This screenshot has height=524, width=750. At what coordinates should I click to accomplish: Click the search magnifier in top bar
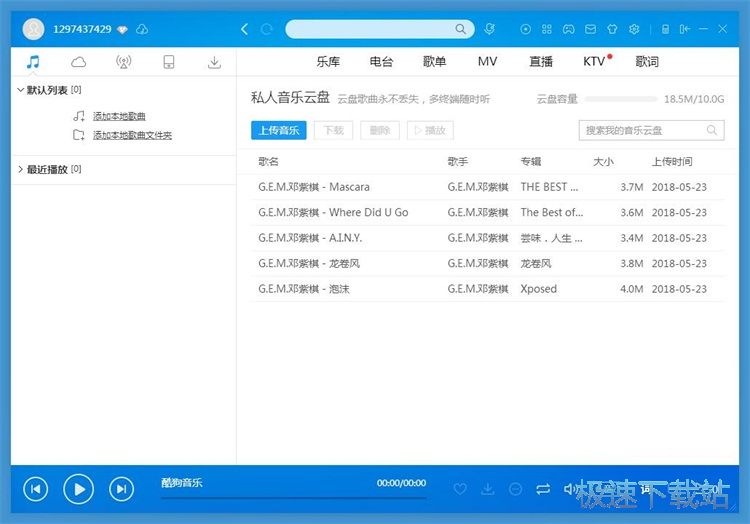[460, 29]
